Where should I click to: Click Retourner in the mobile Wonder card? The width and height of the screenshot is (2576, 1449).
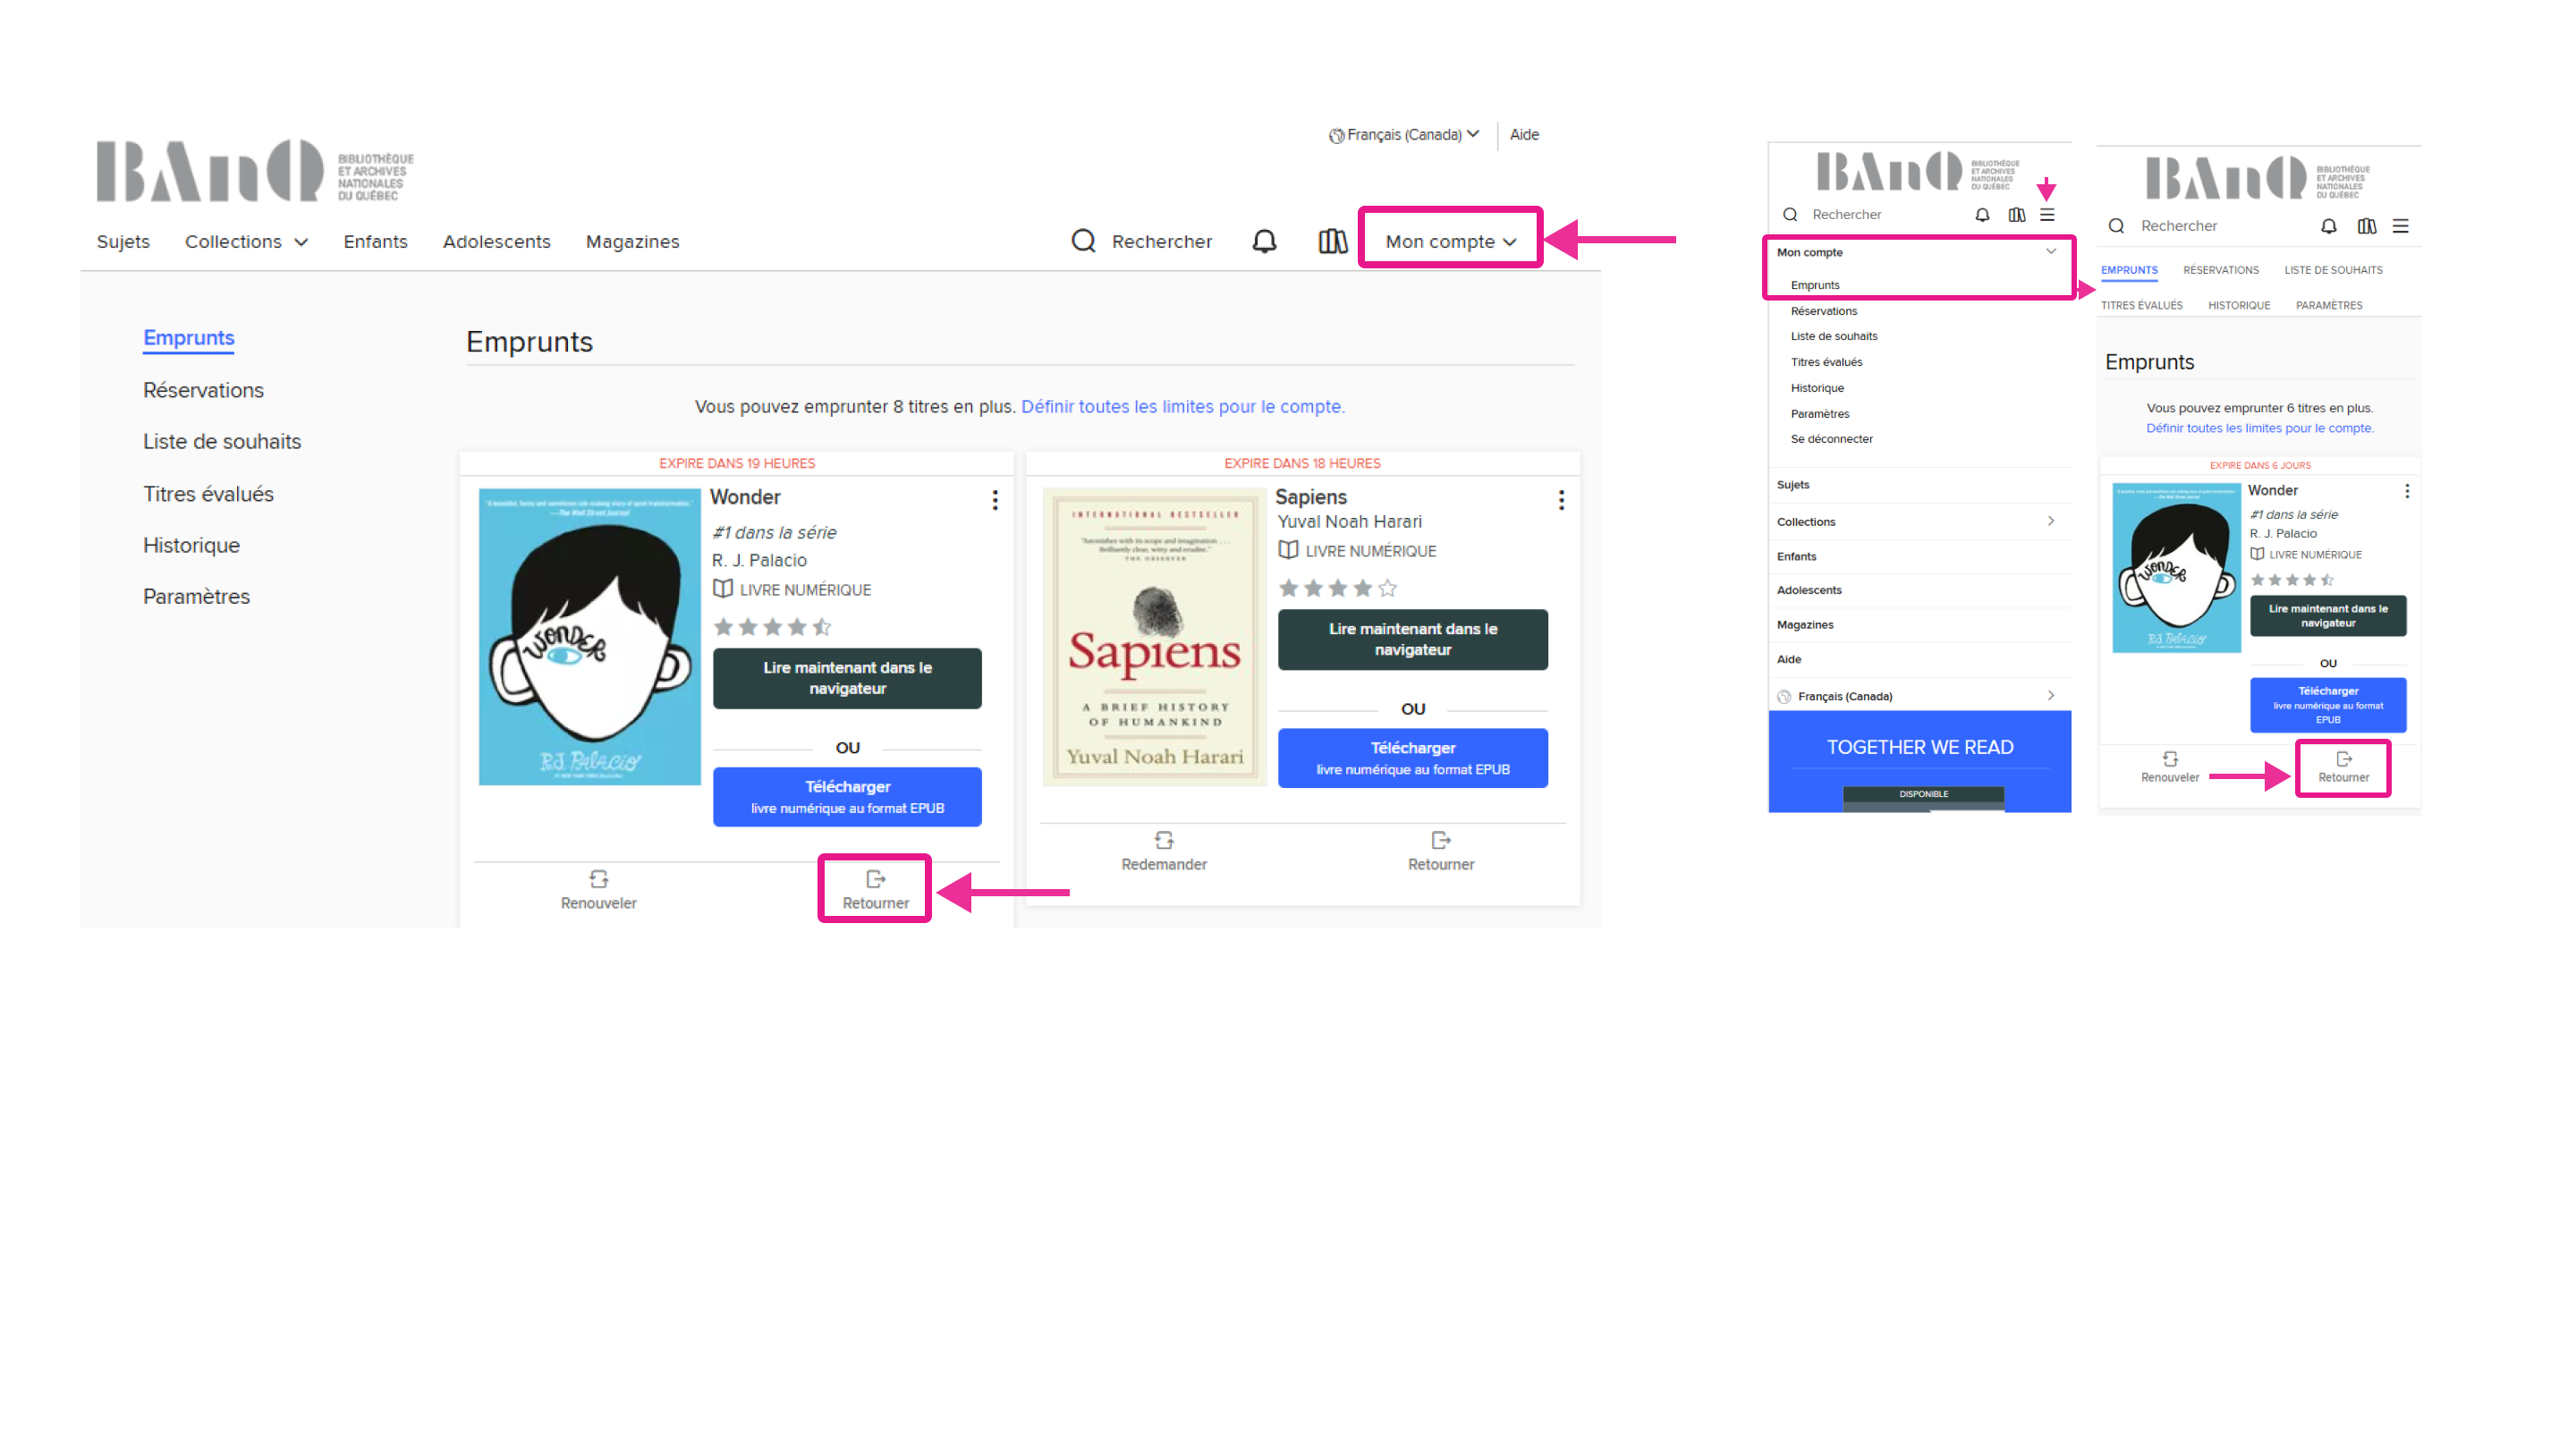(2343, 767)
